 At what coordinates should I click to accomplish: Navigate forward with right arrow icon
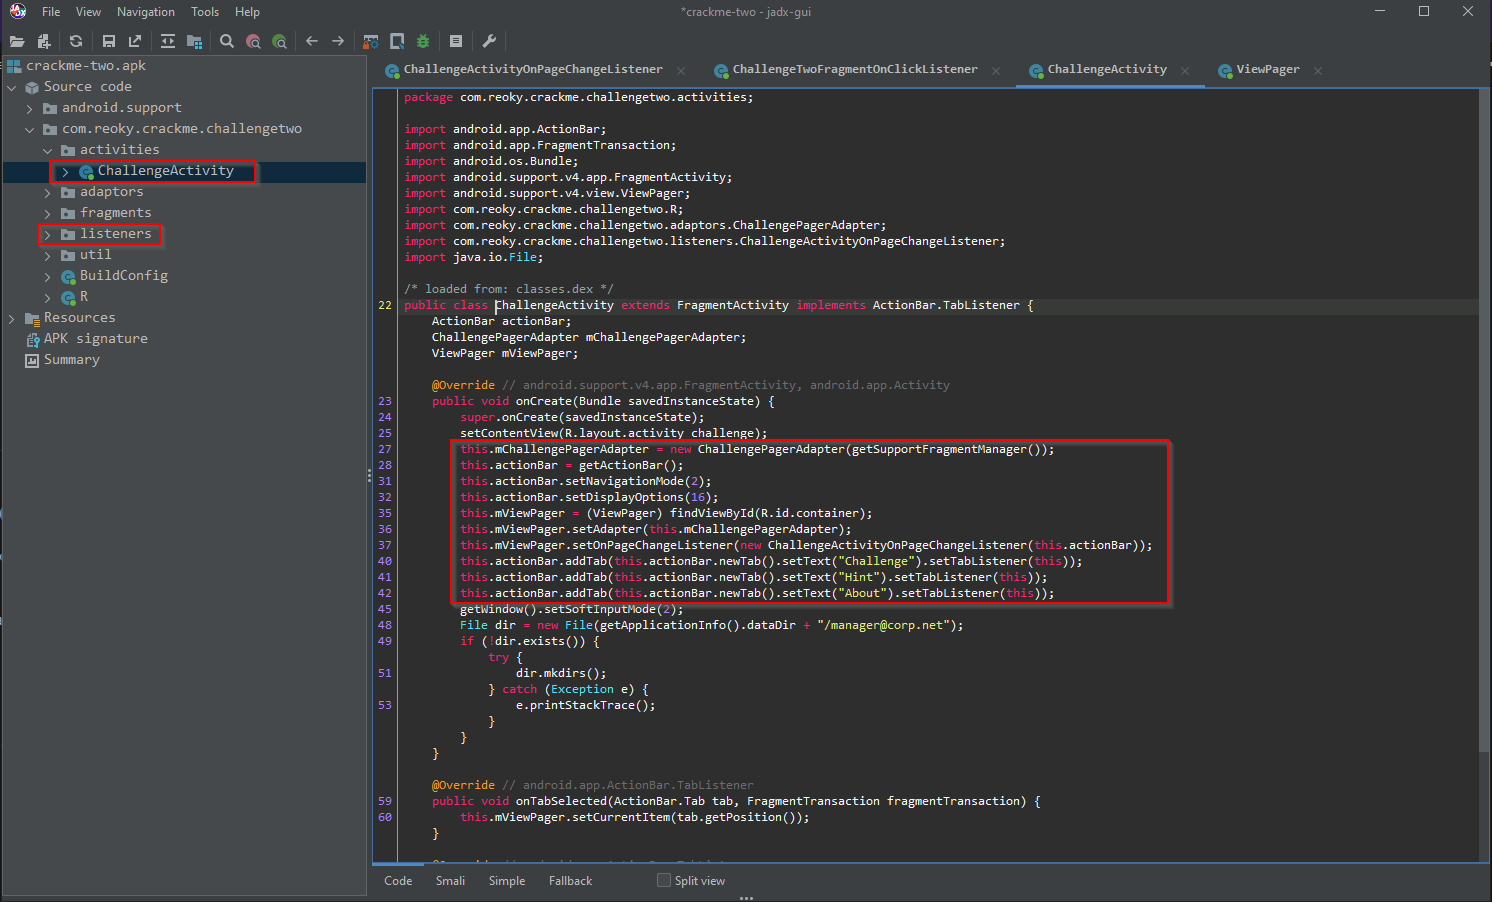pyautogui.click(x=338, y=41)
